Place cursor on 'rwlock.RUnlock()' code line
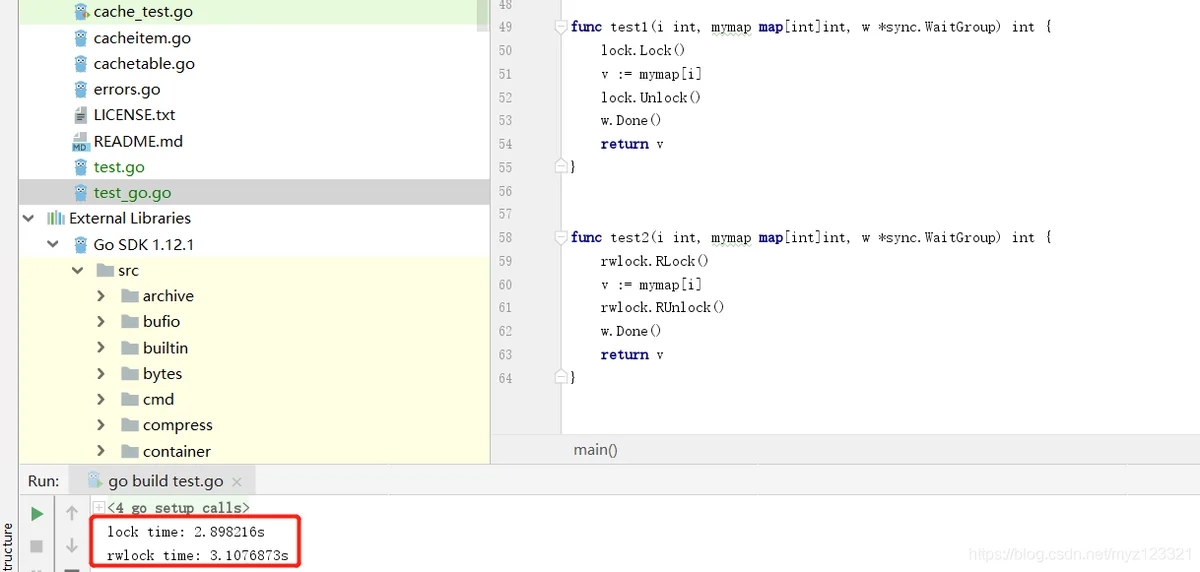 (x=663, y=308)
